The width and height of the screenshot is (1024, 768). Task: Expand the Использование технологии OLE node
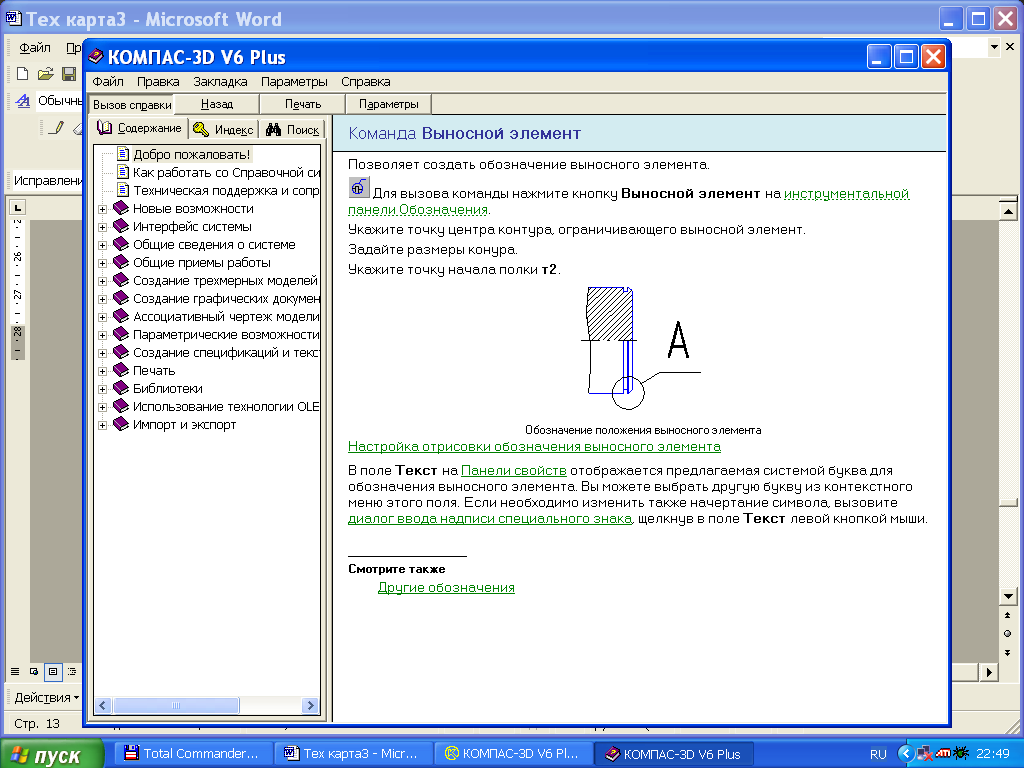(x=103, y=408)
